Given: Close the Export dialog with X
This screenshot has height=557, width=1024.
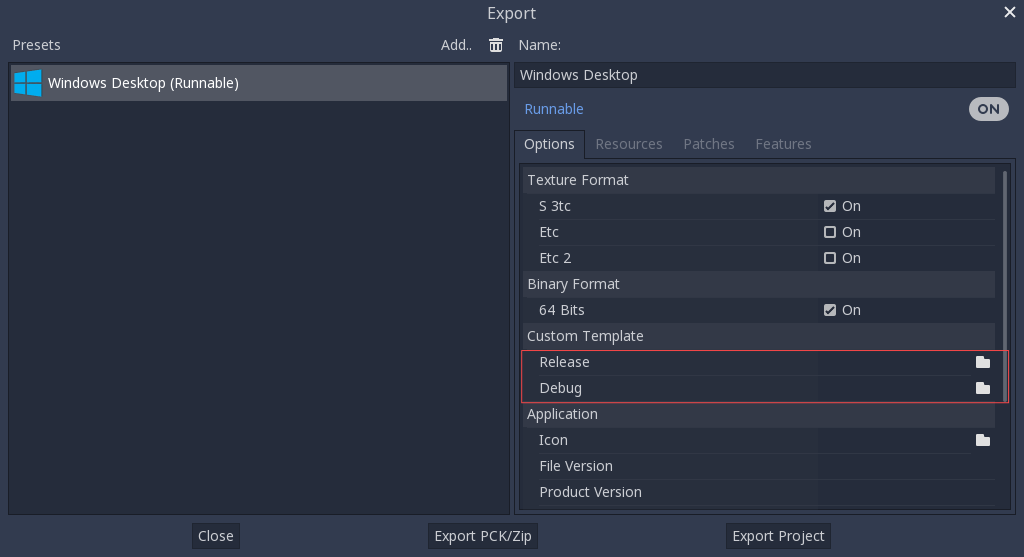Looking at the screenshot, I should 1009,12.
